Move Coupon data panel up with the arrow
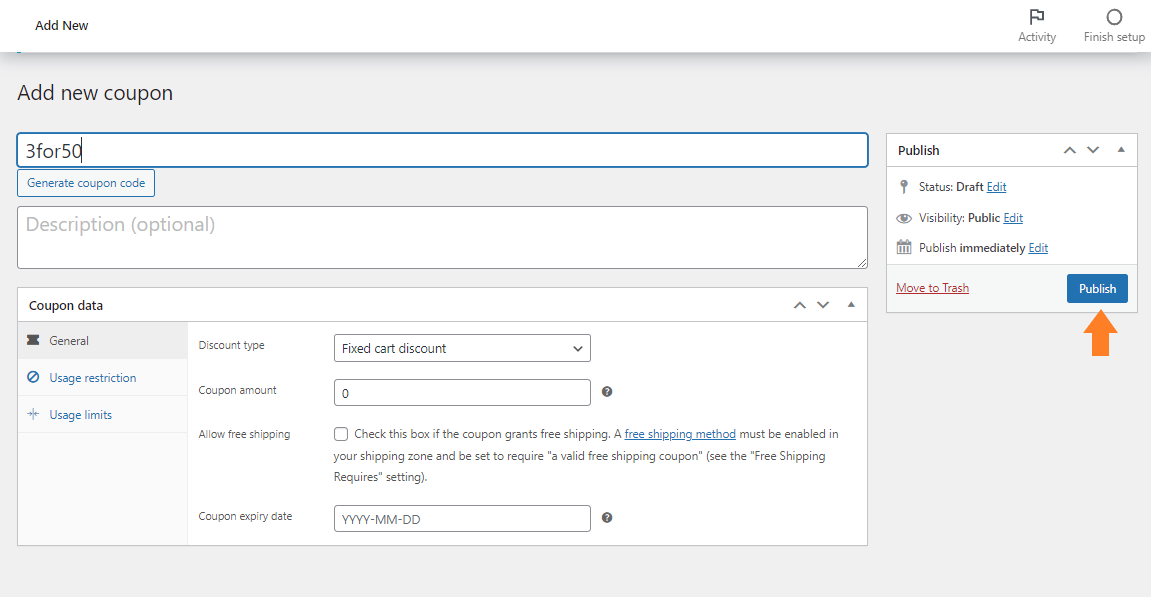1151x597 pixels. pos(799,305)
